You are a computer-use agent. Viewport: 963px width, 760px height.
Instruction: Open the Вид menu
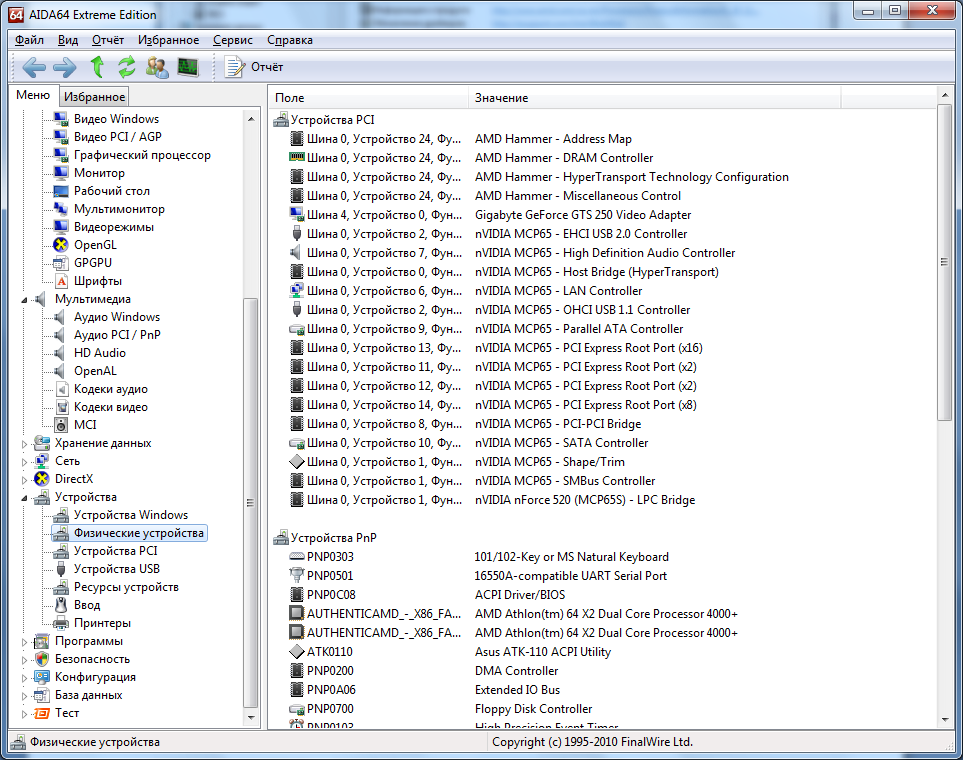tap(68, 40)
